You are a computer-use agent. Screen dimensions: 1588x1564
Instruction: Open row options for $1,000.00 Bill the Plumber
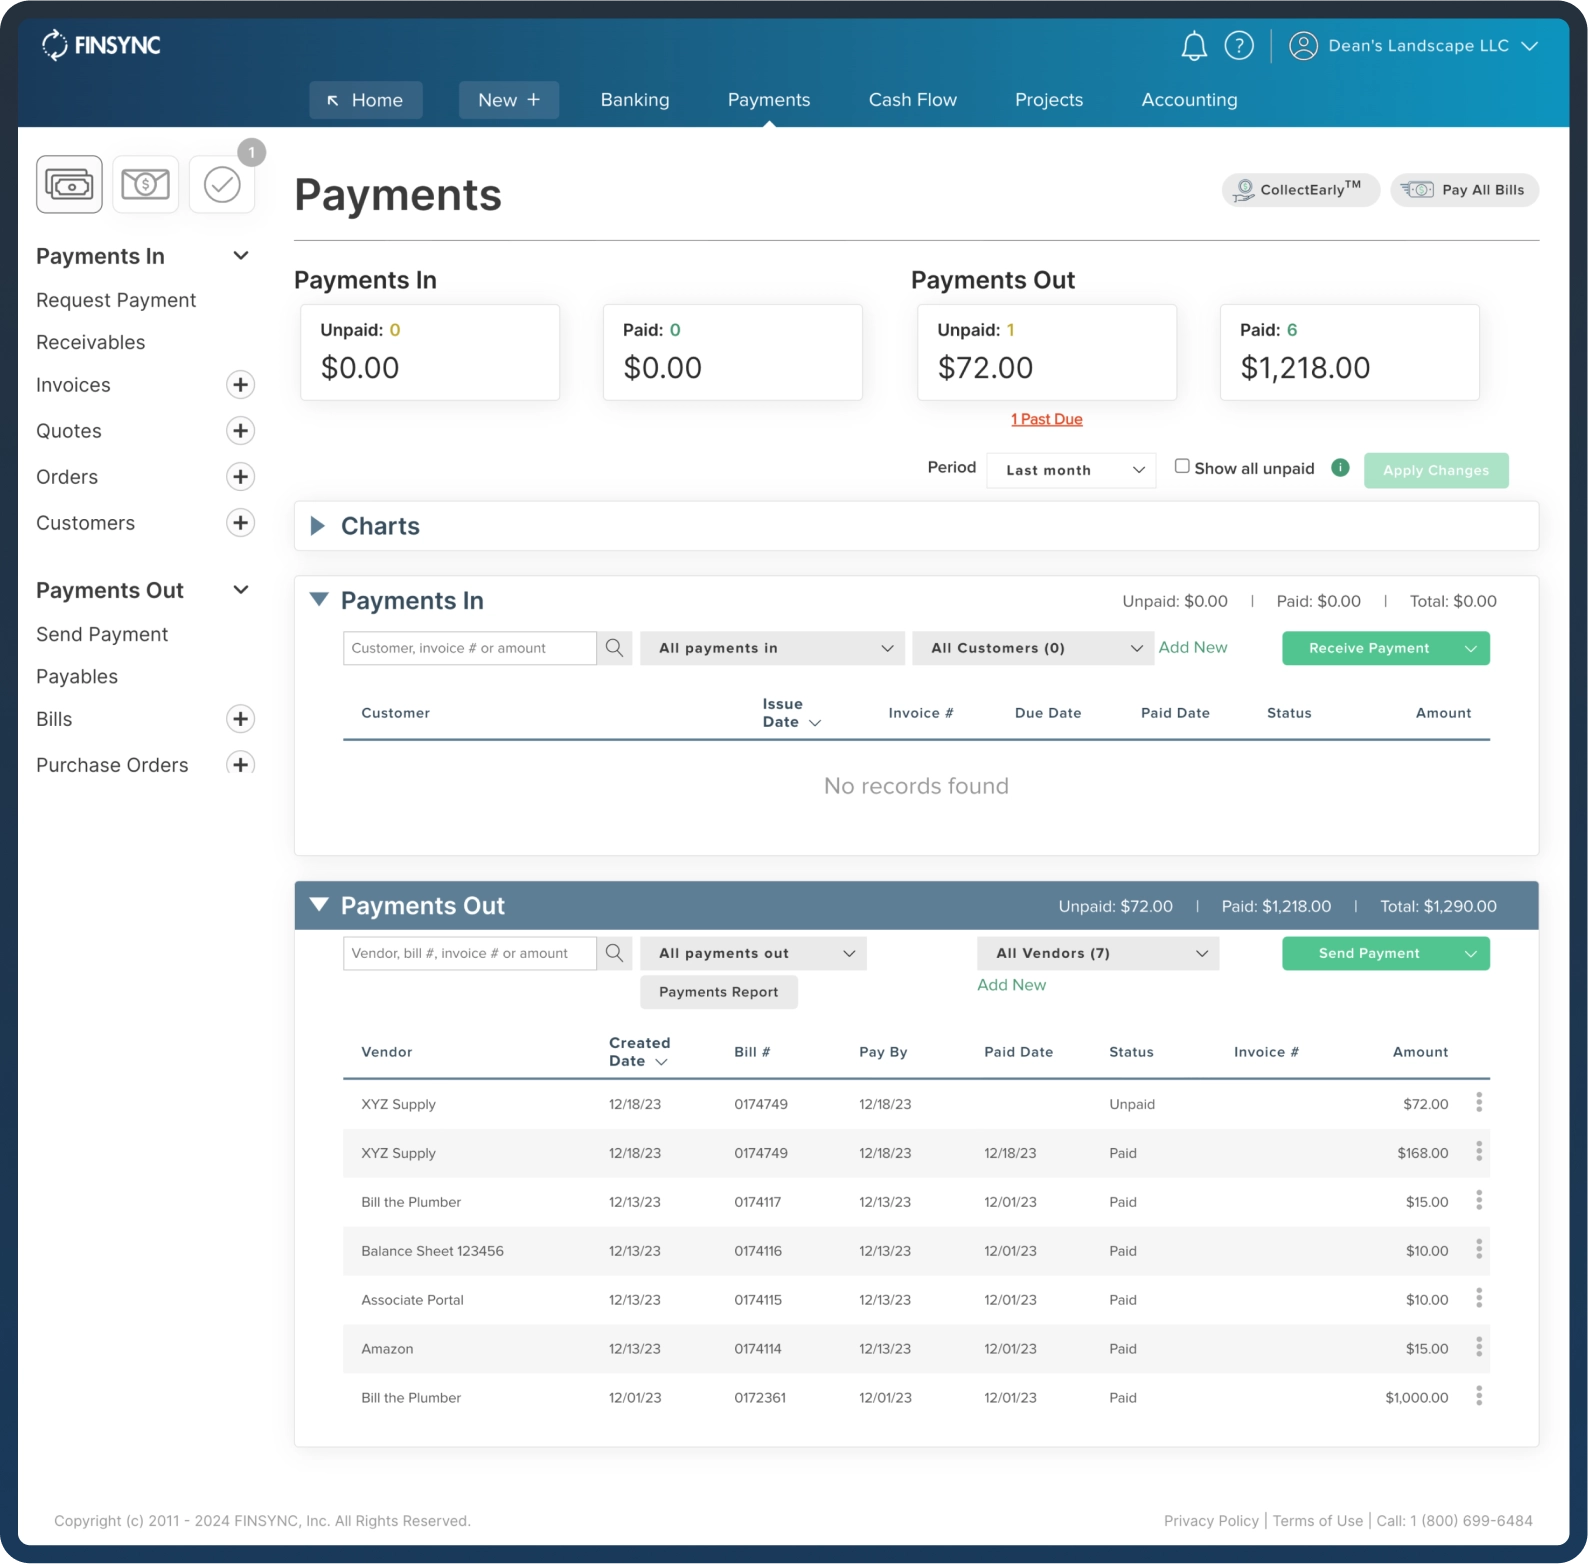tap(1479, 1397)
